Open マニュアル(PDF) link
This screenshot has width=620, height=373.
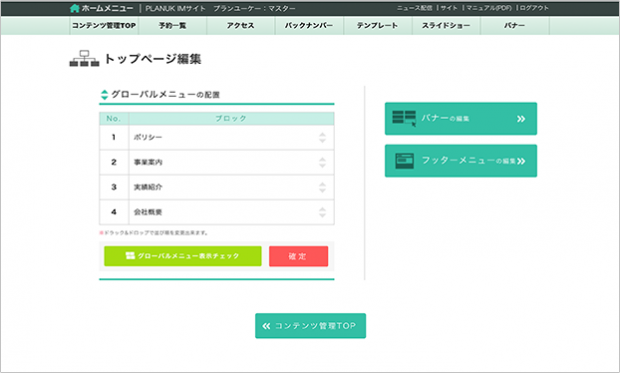pos(489,8)
